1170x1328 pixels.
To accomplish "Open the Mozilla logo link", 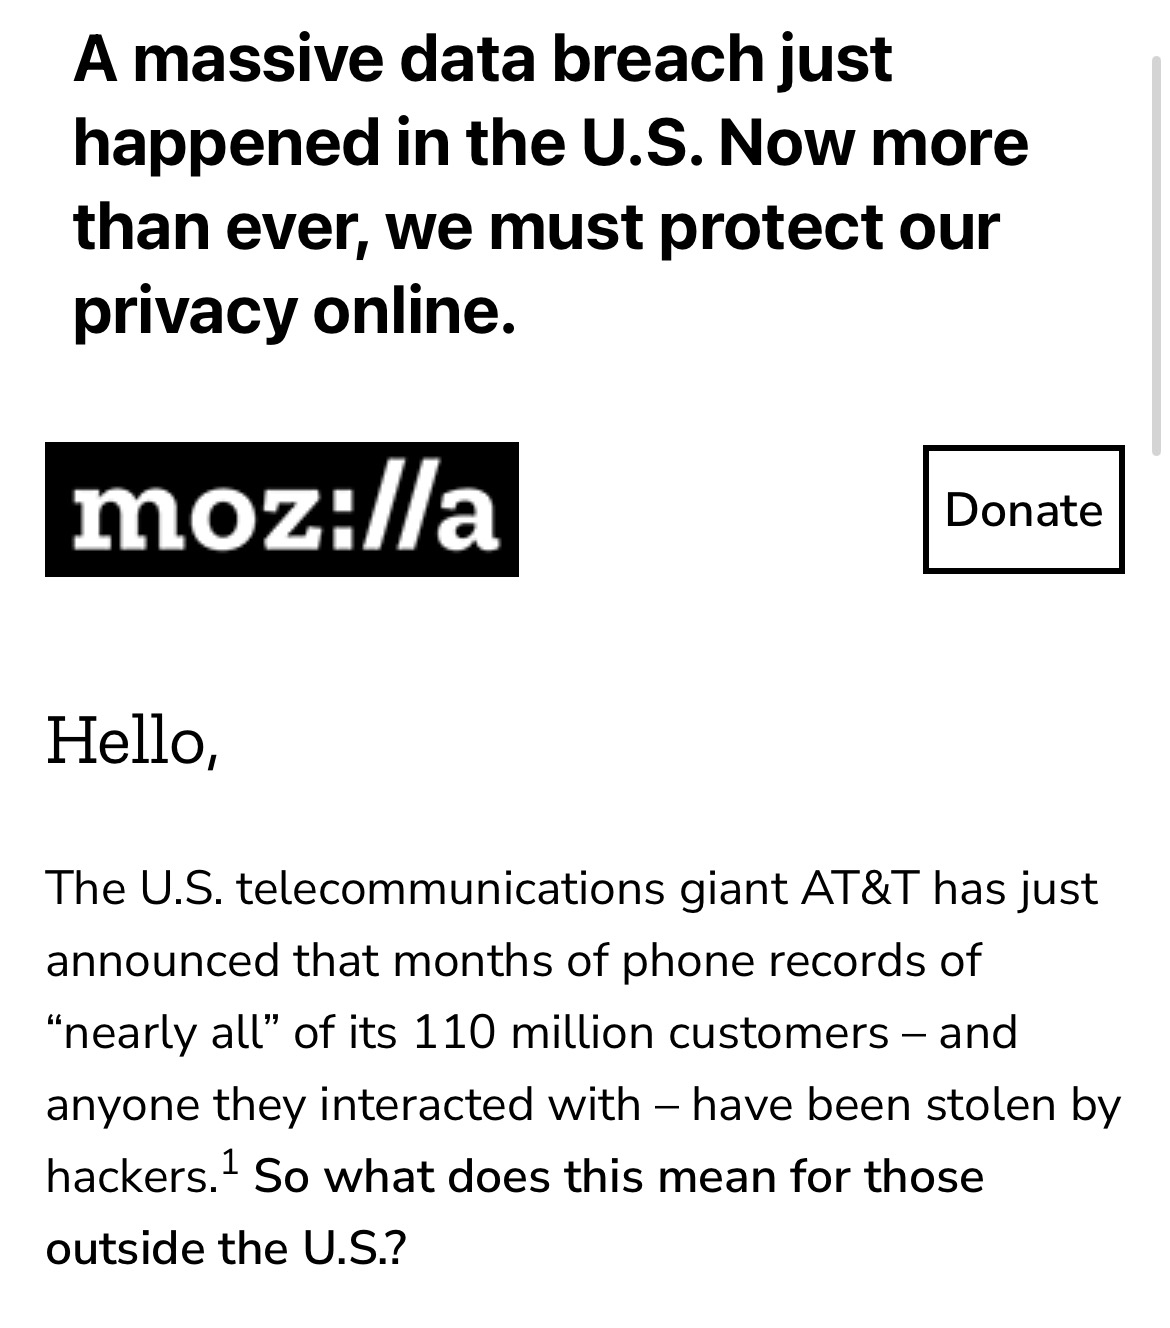I will [281, 509].
